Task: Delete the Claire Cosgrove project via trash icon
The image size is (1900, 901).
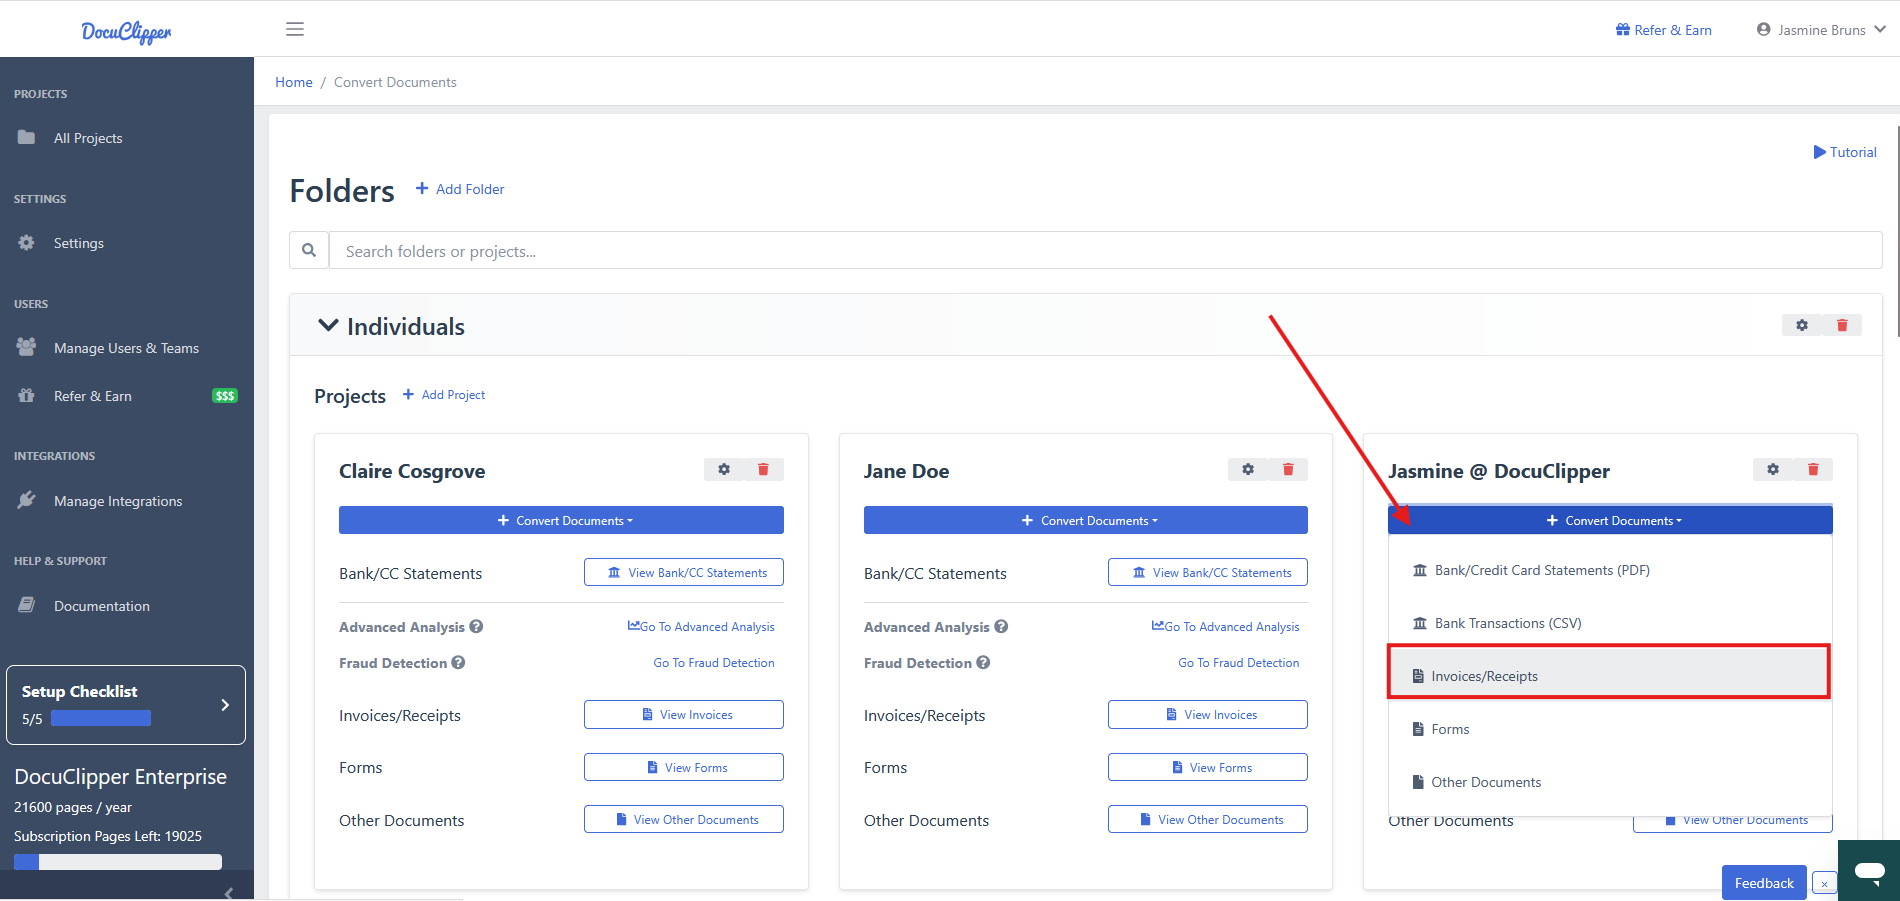Action: tap(763, 469)
